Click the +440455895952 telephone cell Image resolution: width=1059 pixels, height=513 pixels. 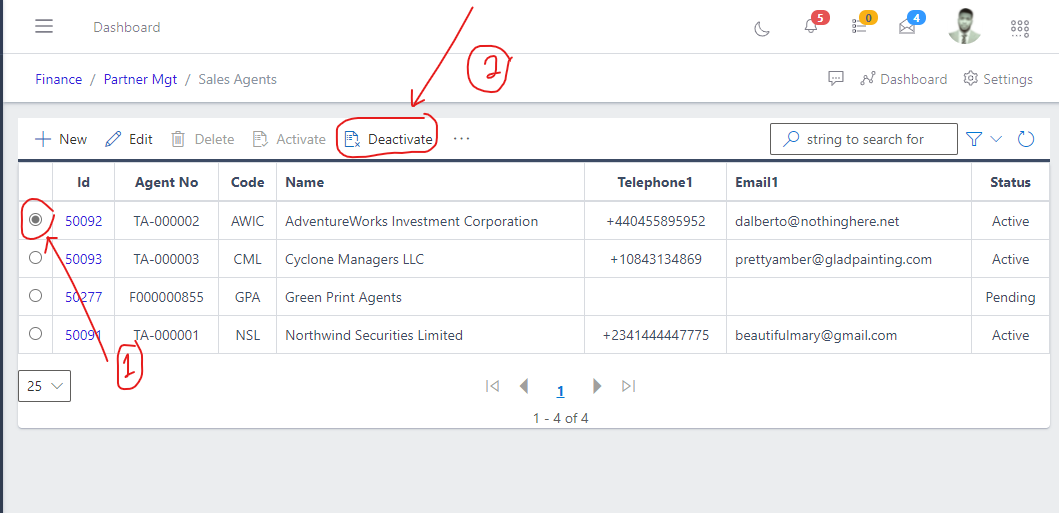tap(656, 221)
